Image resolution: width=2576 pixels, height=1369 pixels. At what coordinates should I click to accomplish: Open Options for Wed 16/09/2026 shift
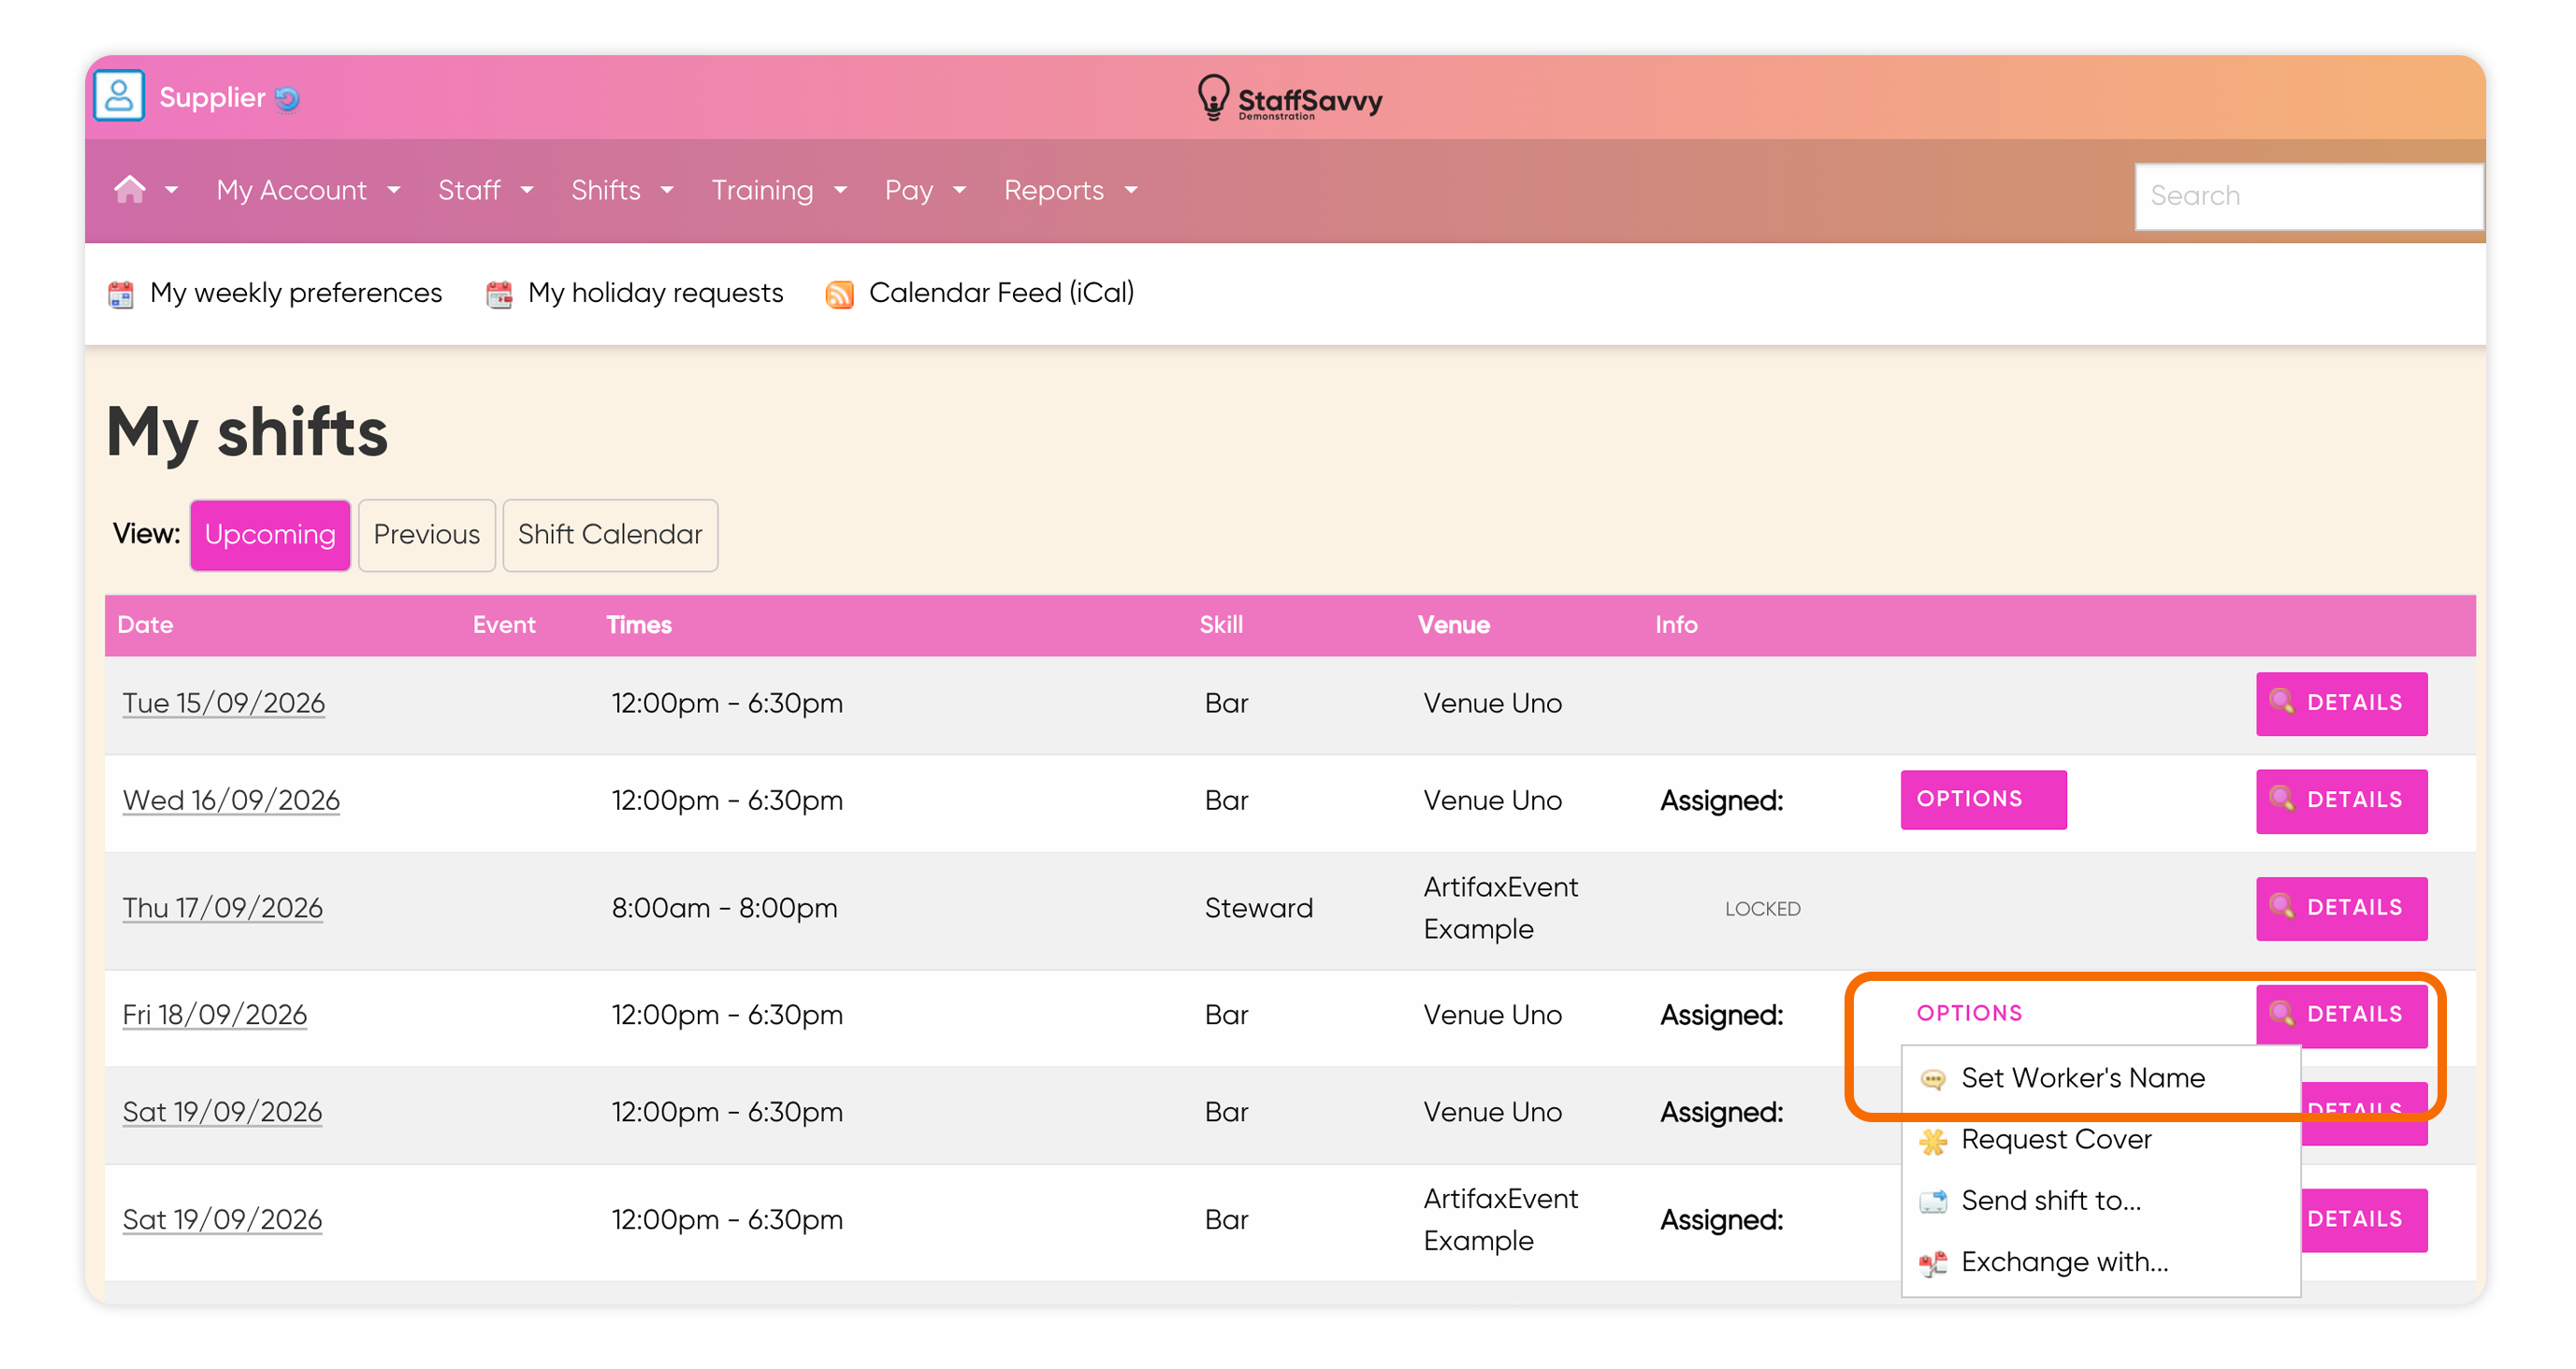pyautogui.click(x=1983, y=799)
